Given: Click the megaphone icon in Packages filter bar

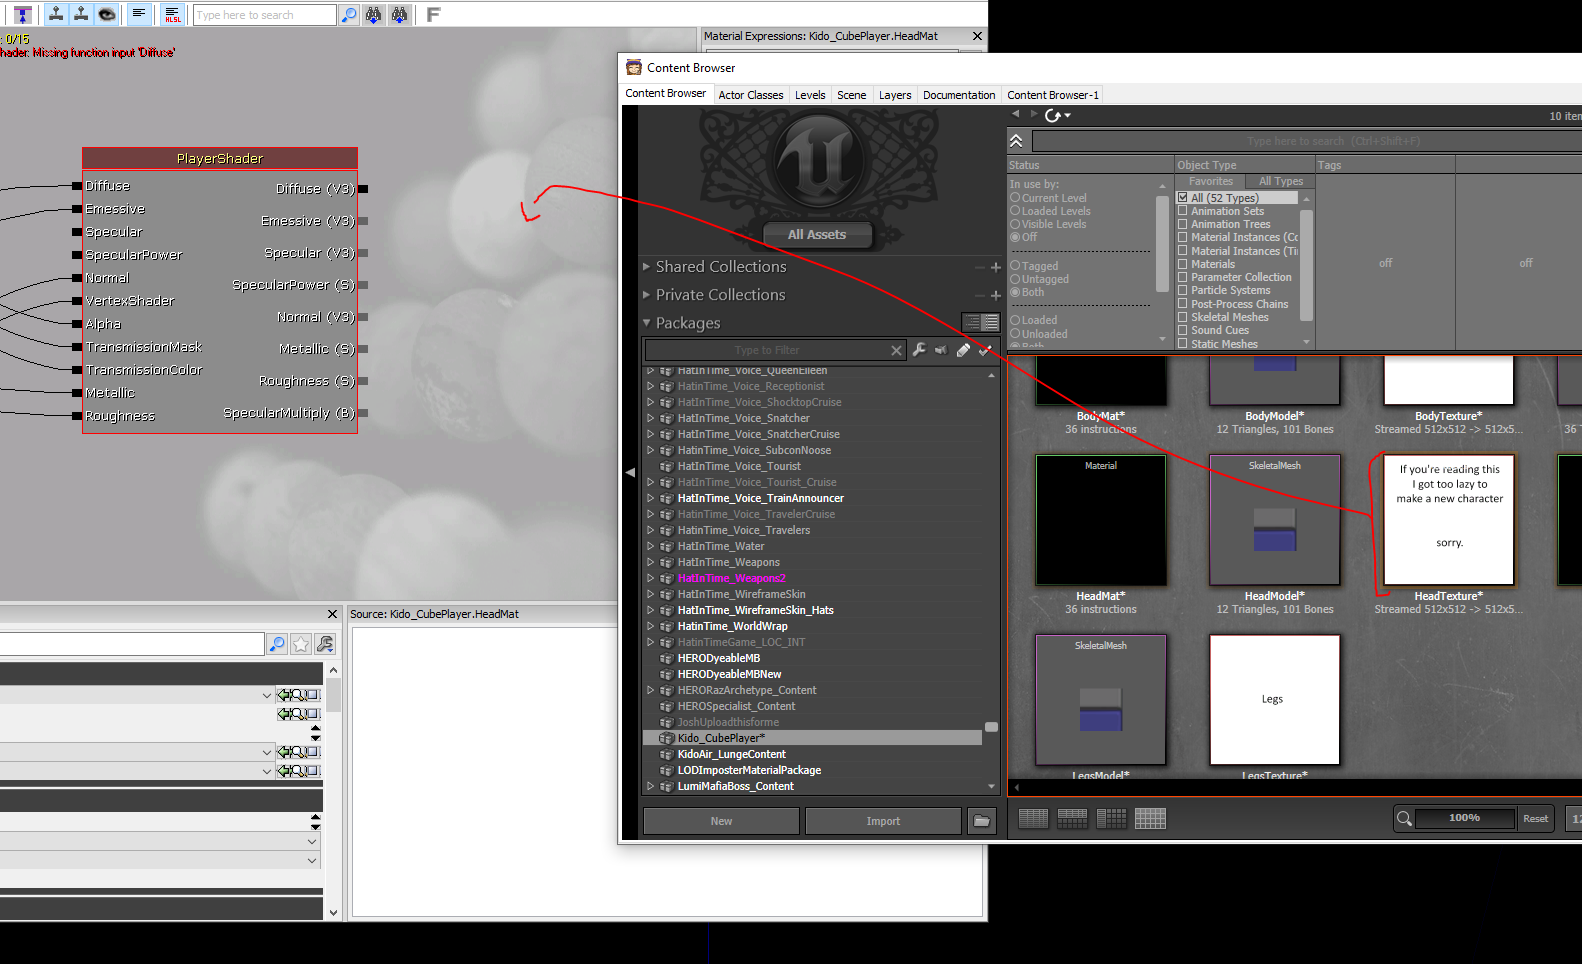Looking at the screenshot, I should (x=941, y=349).
